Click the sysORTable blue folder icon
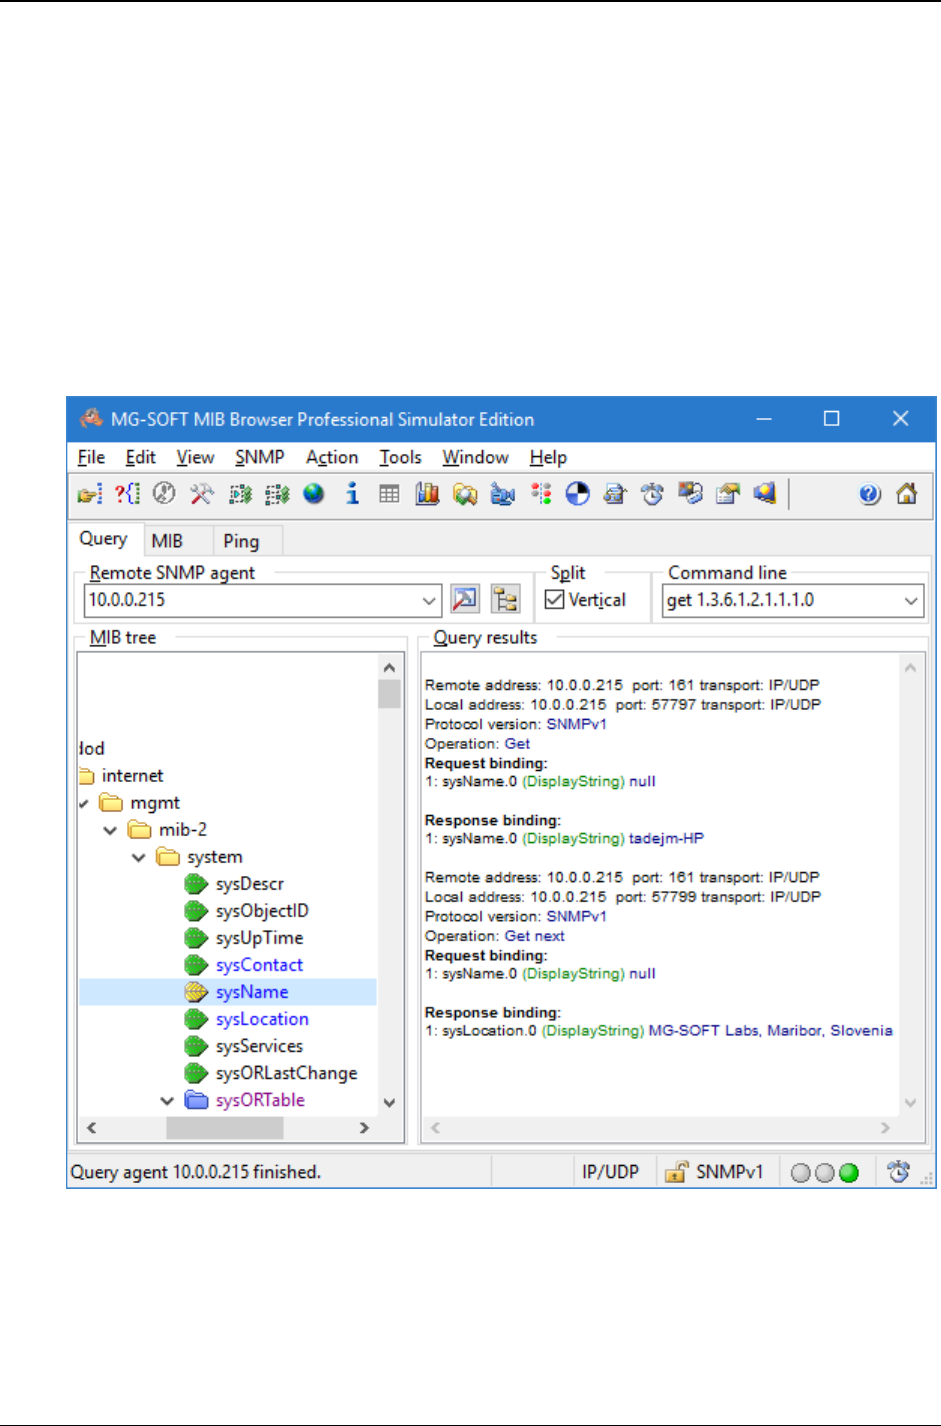Image resolution: width=941 pixels, height=1426 pixels. 197,1100
